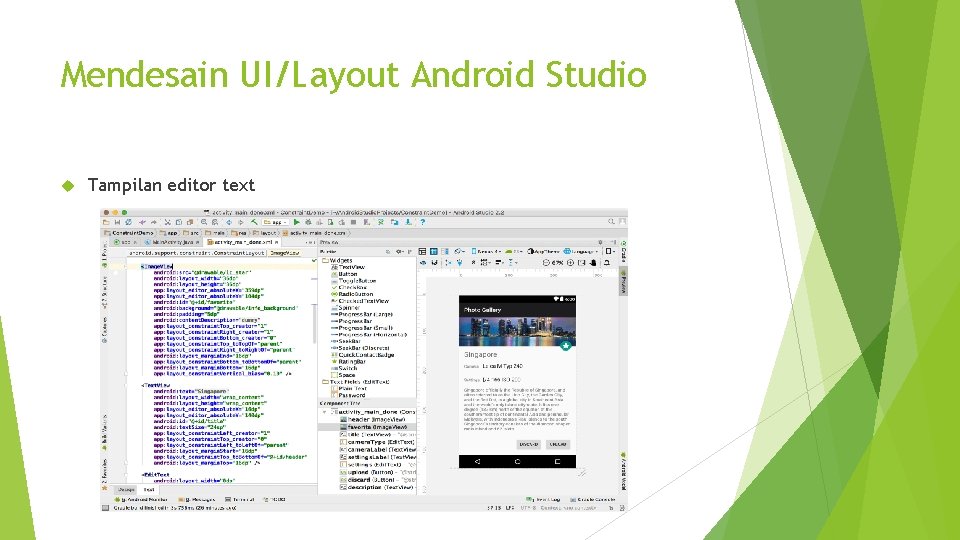Select Spinner in the Palette
Viewport: 960px width, 540px height.
(x=345, y=308)
